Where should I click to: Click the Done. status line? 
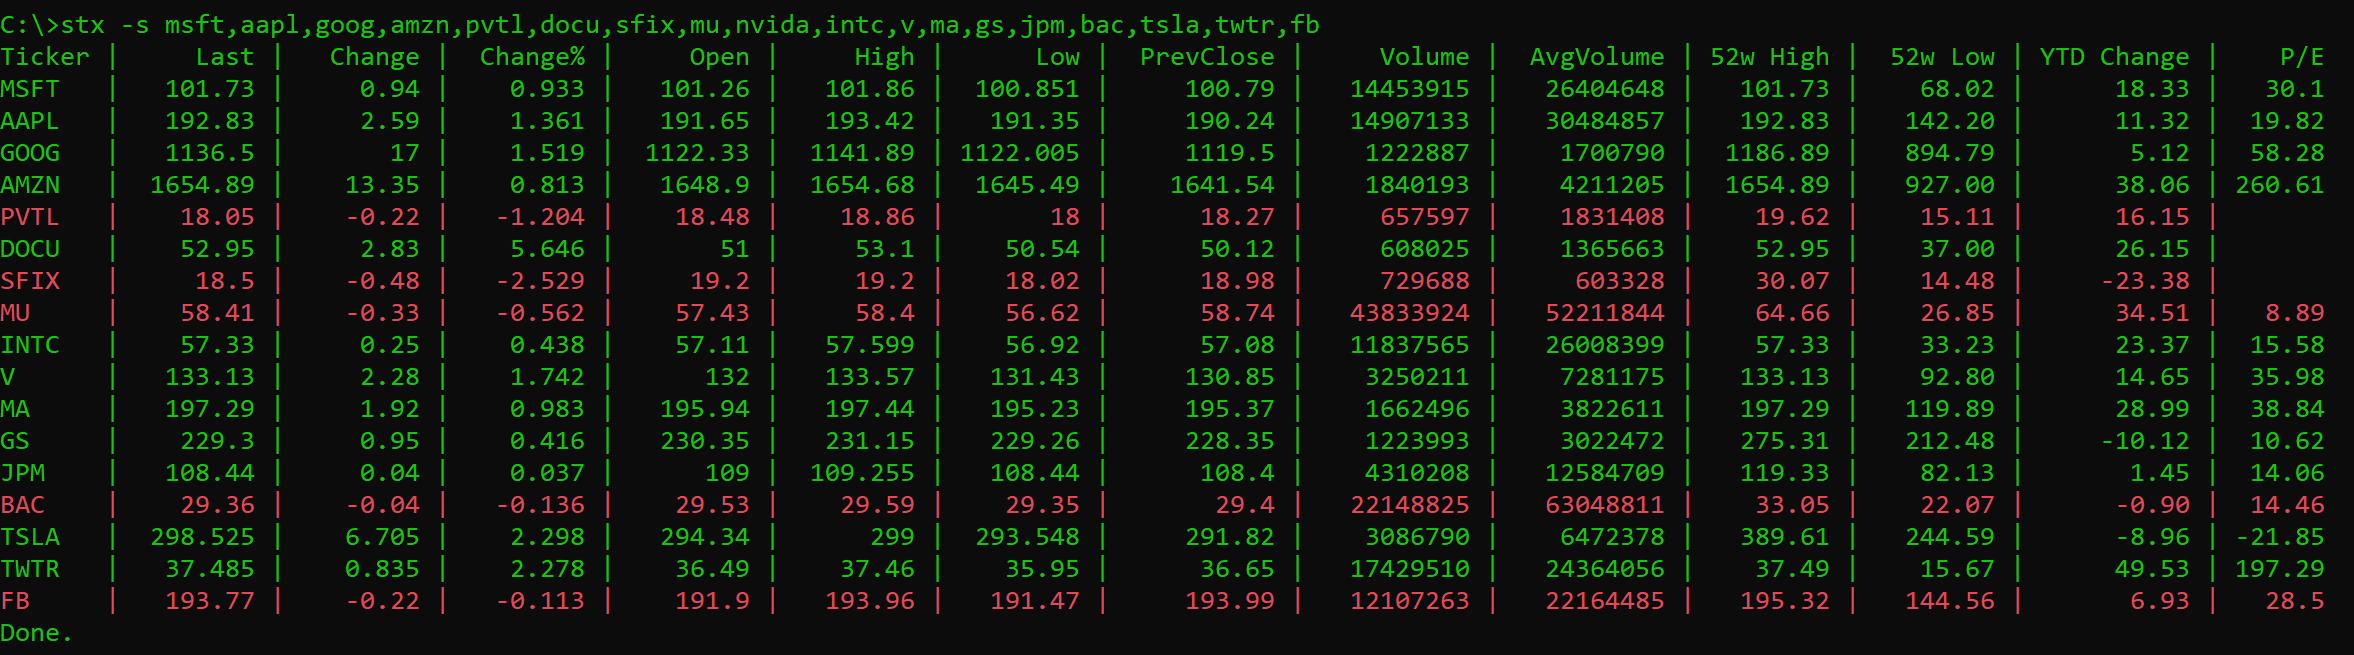click(37, 633)
